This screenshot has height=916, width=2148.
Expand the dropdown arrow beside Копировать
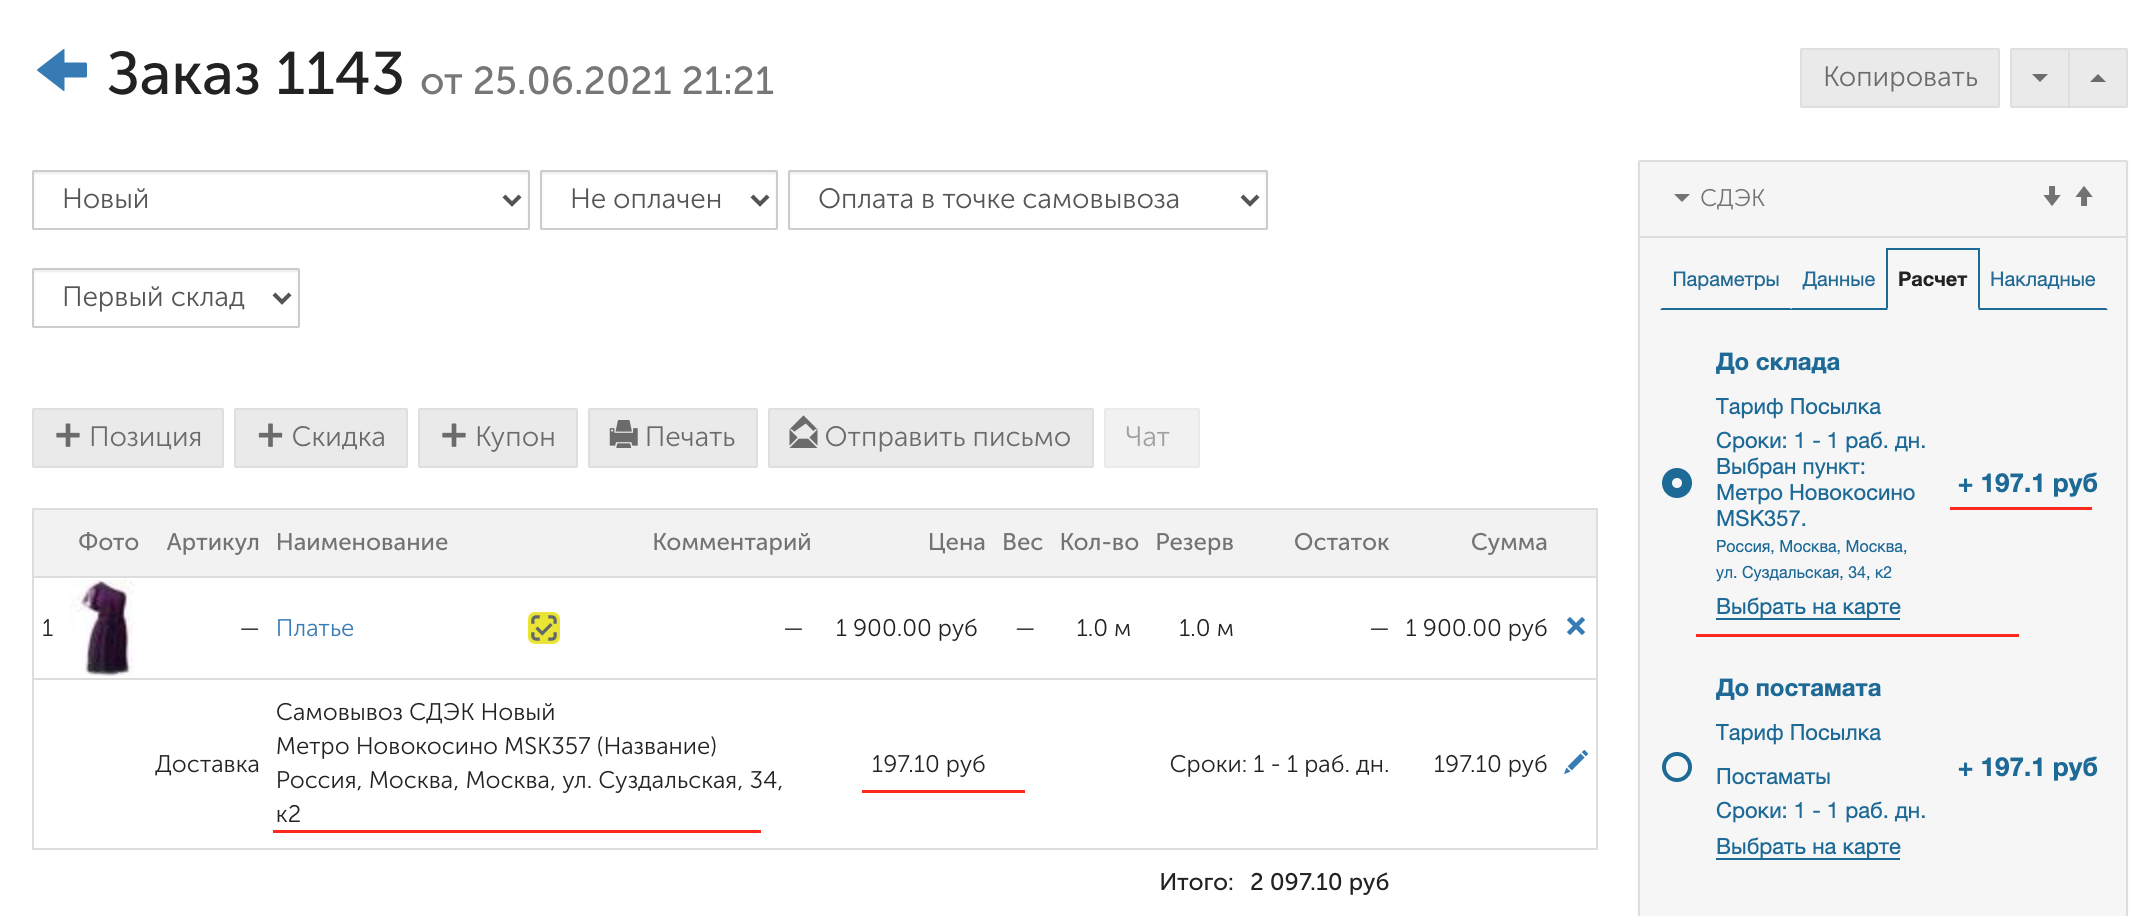click(x=2039, y=78)
